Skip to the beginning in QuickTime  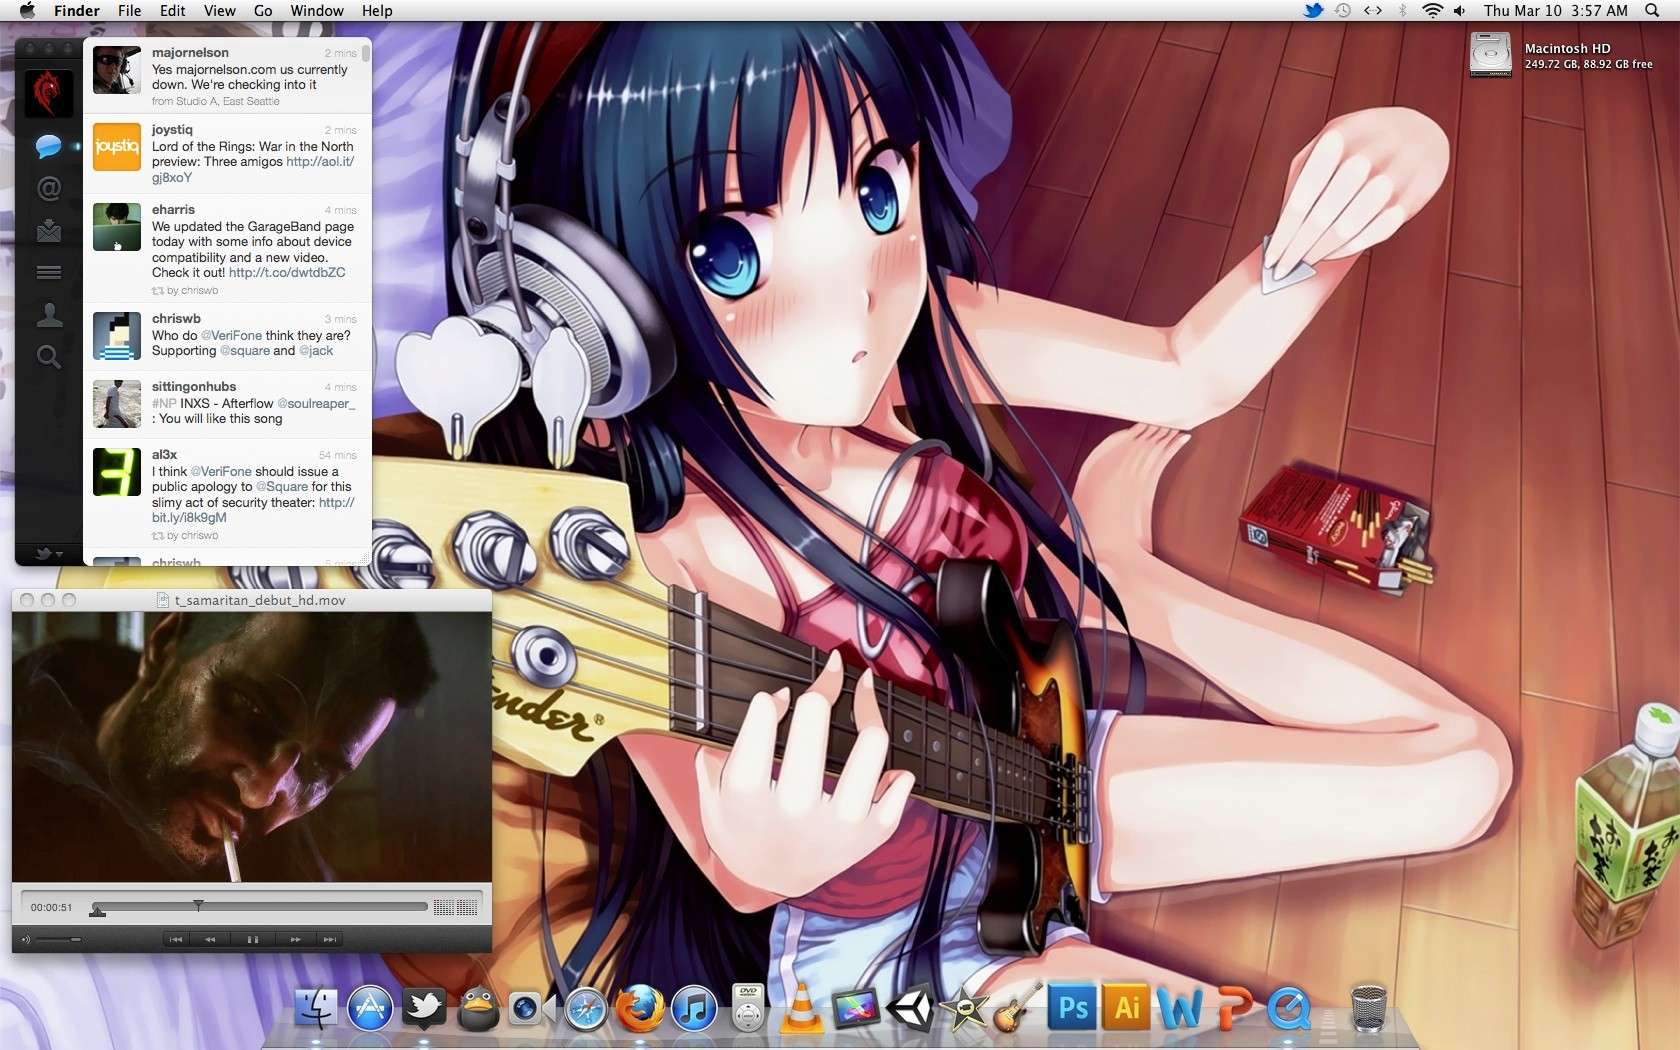[175, 939]
